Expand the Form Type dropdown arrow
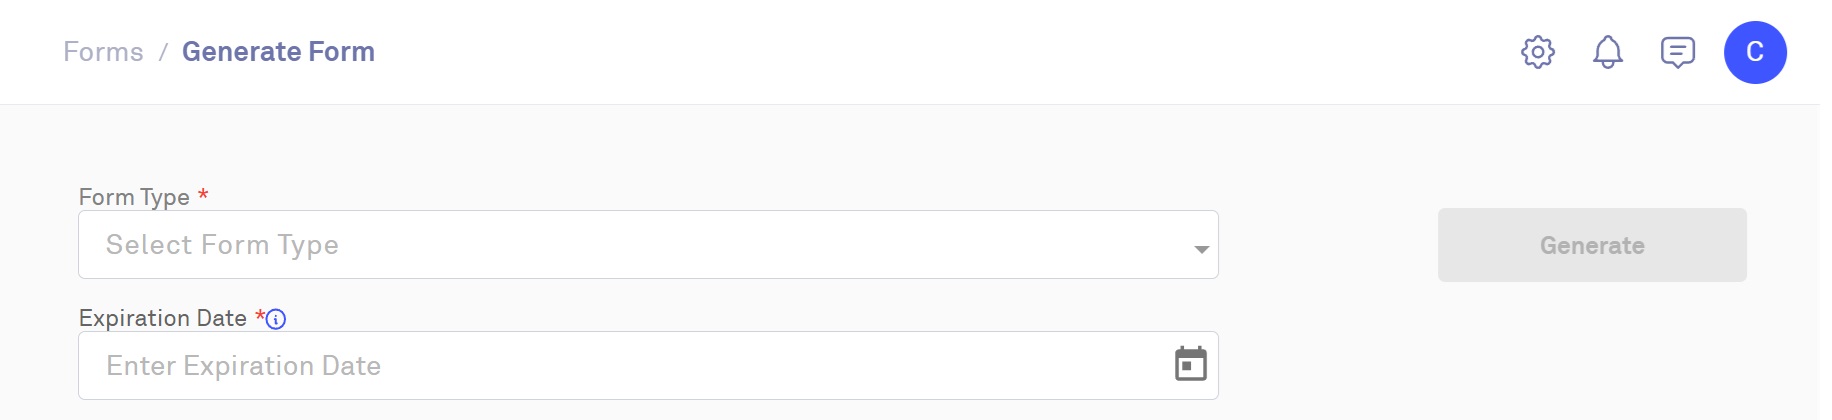The image size is (1832, 420). (x=1201, y=248)
